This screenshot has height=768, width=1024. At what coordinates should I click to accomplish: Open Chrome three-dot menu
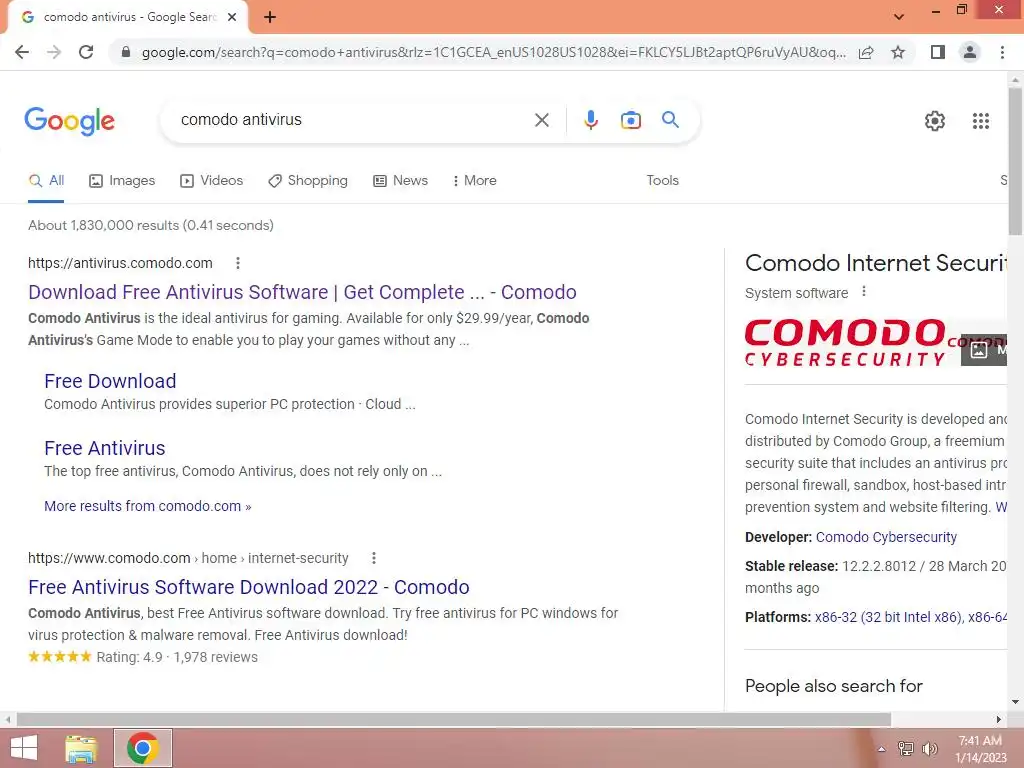pos(1002,52)
